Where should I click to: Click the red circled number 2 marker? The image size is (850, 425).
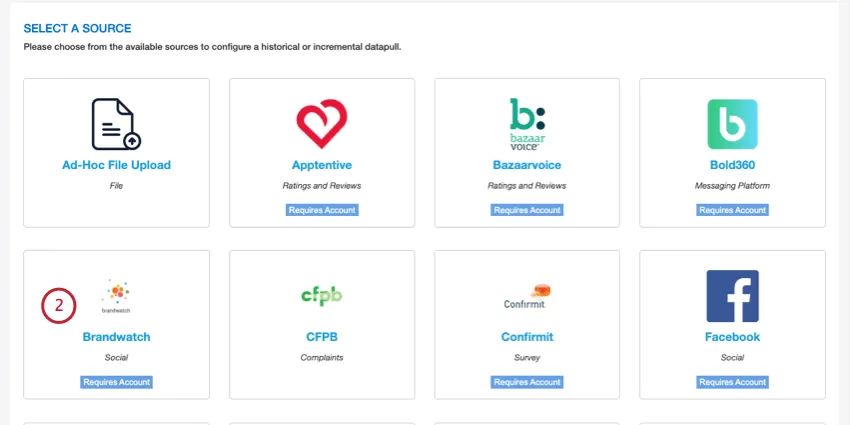tap(59, 305)
